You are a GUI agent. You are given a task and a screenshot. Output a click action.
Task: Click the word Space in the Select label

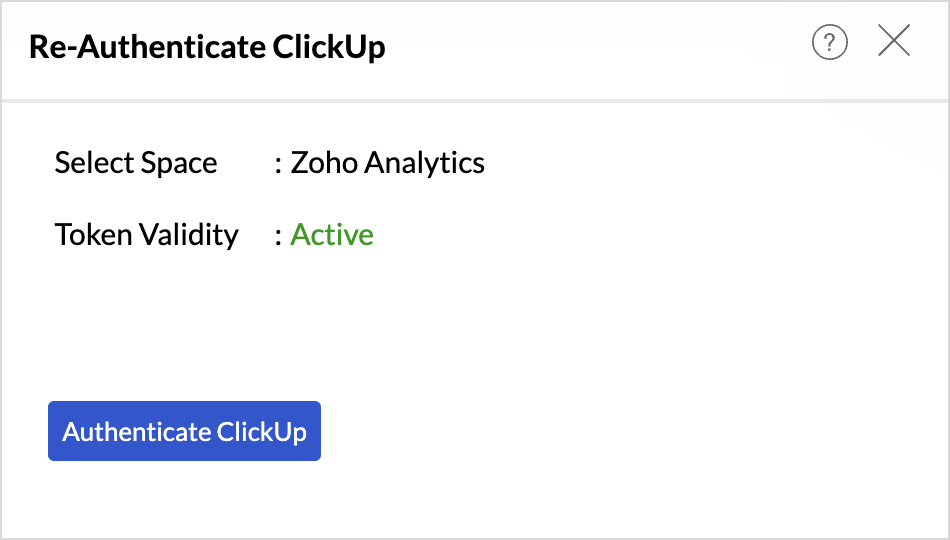179,163
